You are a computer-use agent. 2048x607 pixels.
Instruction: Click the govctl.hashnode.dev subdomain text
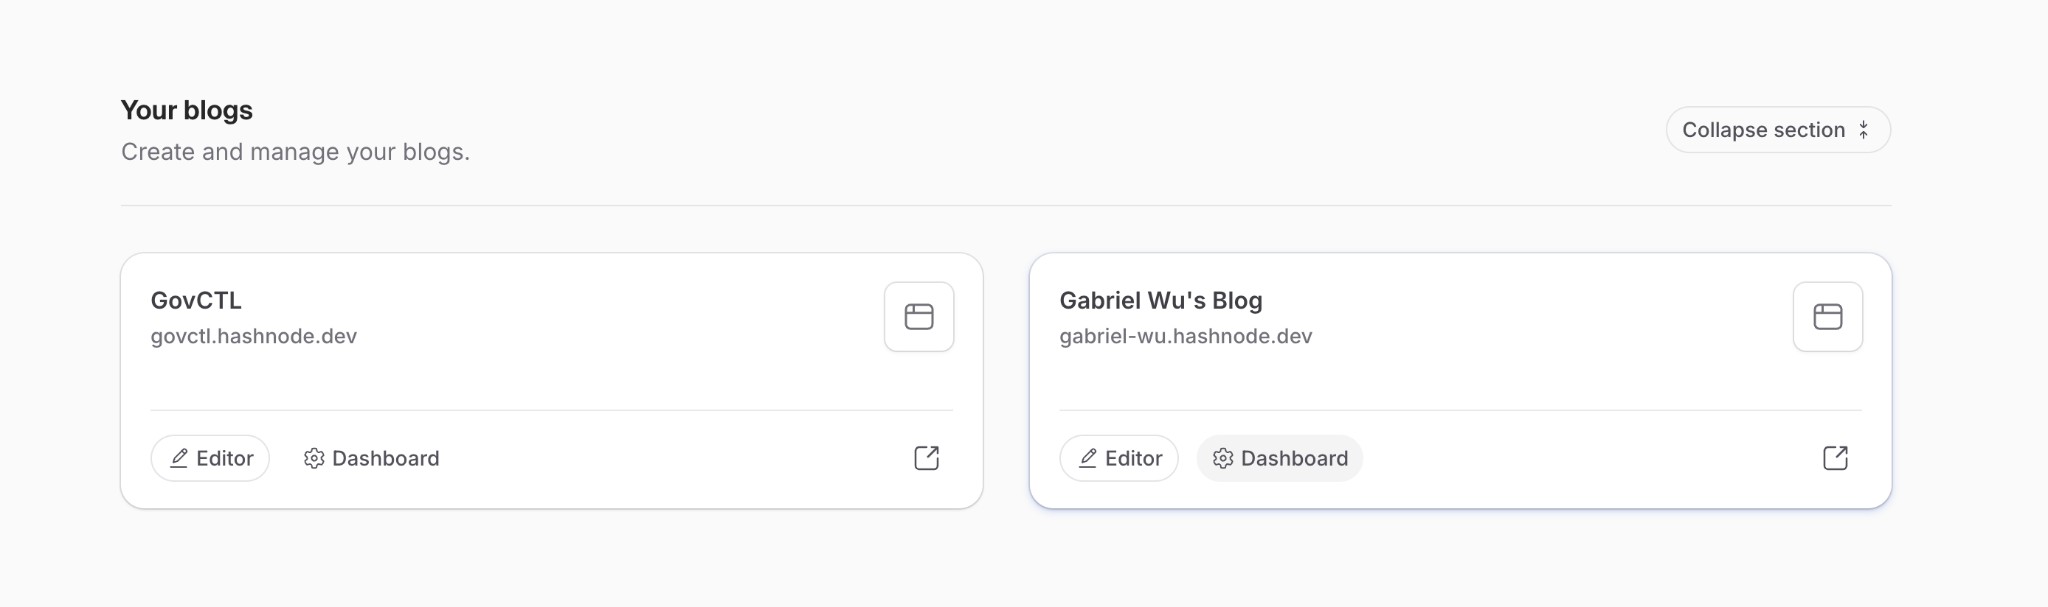(x=255, y=336)
